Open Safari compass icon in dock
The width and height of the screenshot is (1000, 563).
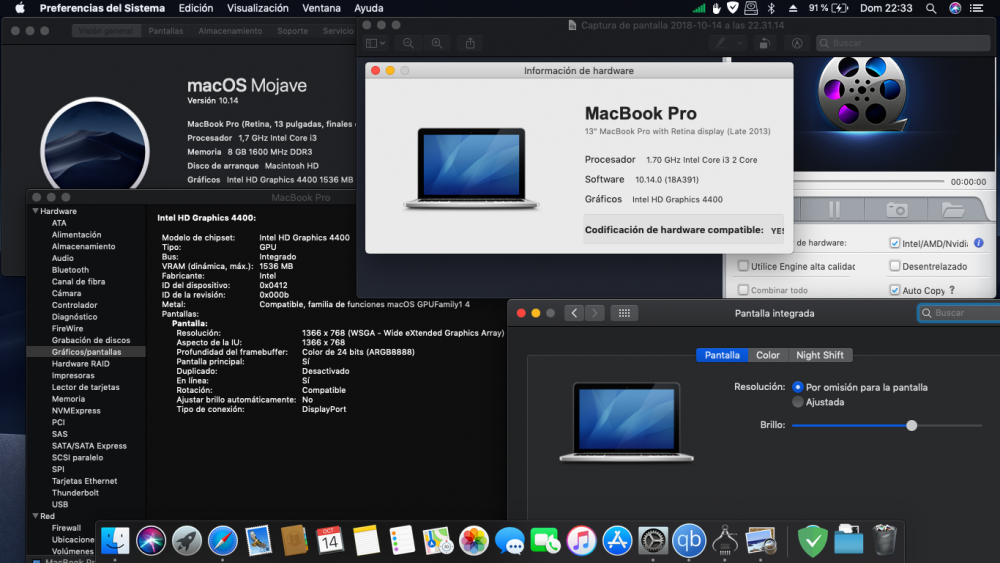point(223,541)
